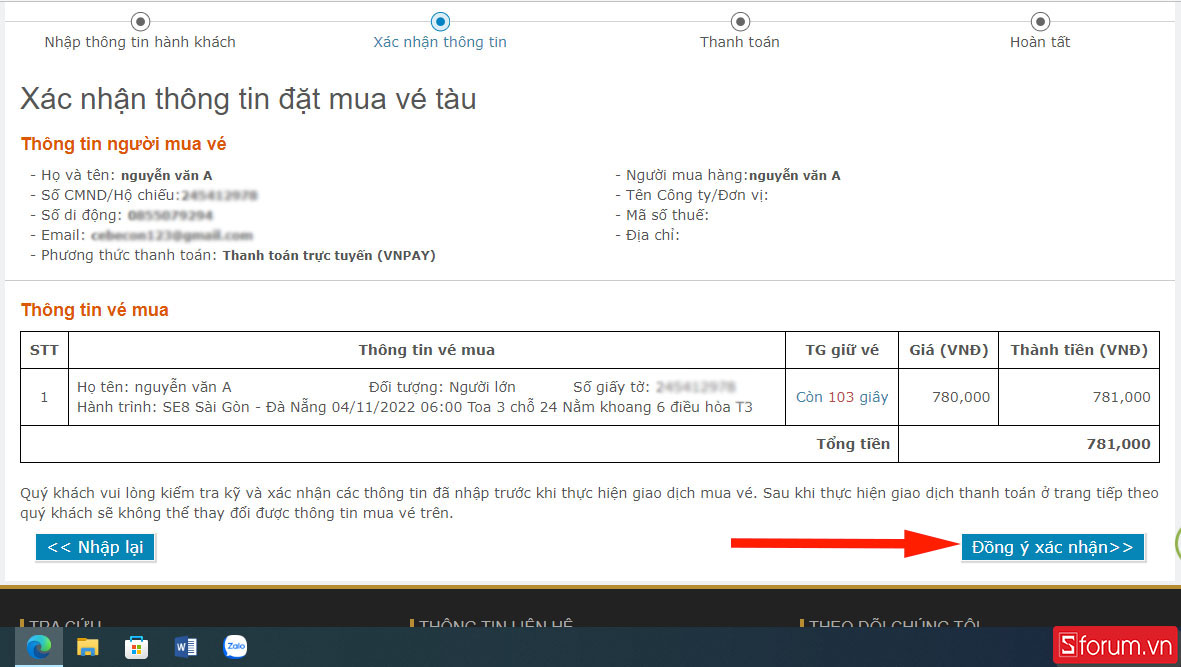Select the 'Hoàn tất' step label
Viewport: 1181px width, 667px height.
[x=1040, y=42]
